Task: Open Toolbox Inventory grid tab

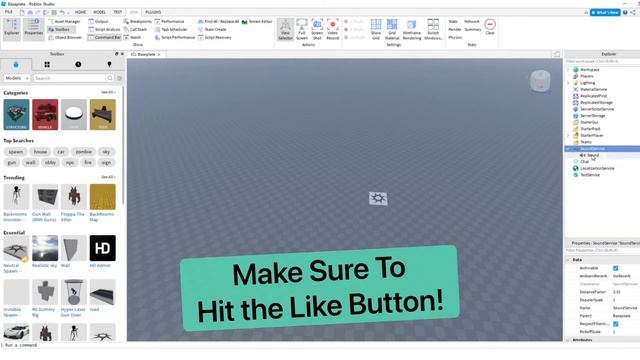Action: pos(47,64)
